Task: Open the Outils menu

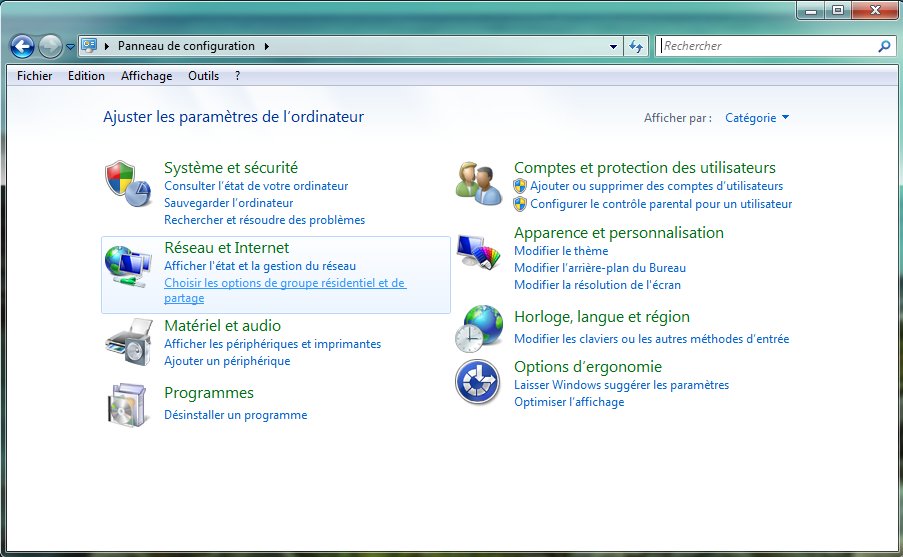Action: (x=203, y=76)
